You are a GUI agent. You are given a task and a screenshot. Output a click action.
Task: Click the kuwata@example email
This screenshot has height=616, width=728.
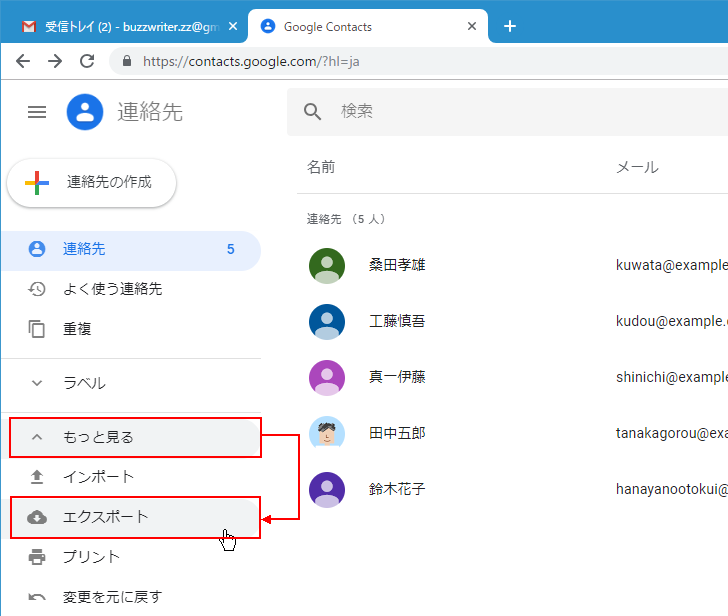click(x=672, y=265)
